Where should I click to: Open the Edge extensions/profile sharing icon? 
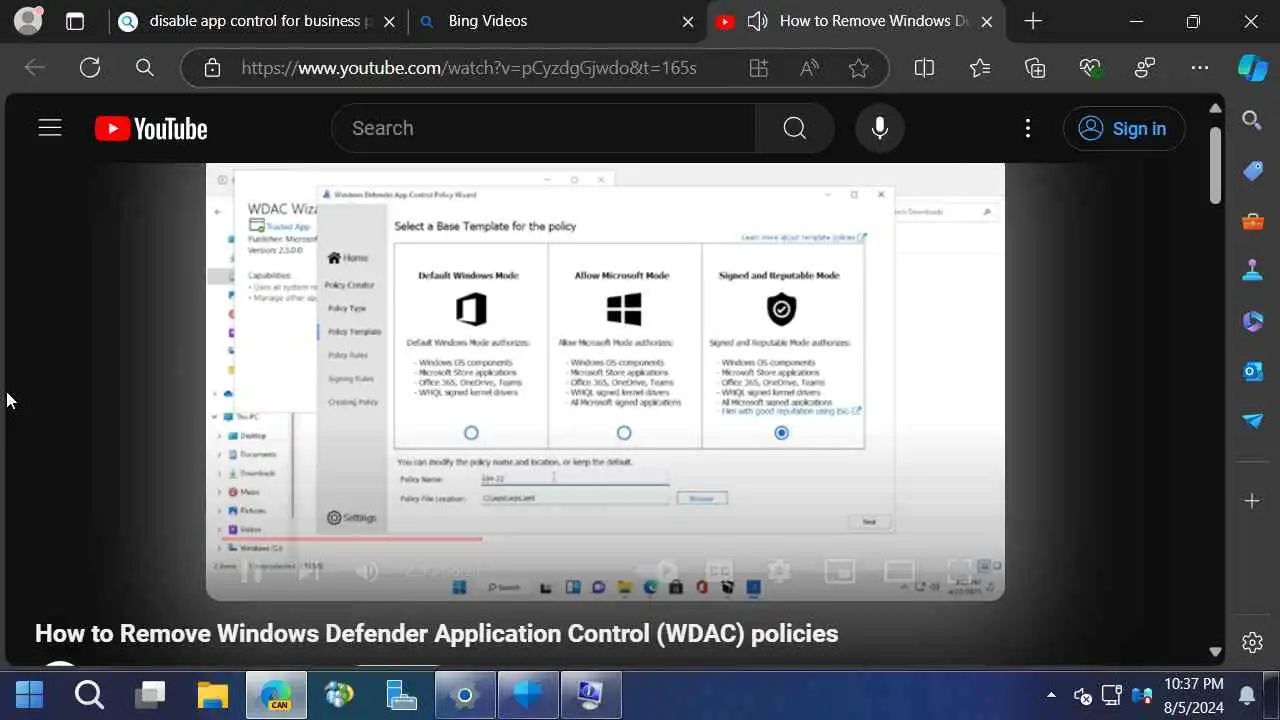(x=1145, y=68)
